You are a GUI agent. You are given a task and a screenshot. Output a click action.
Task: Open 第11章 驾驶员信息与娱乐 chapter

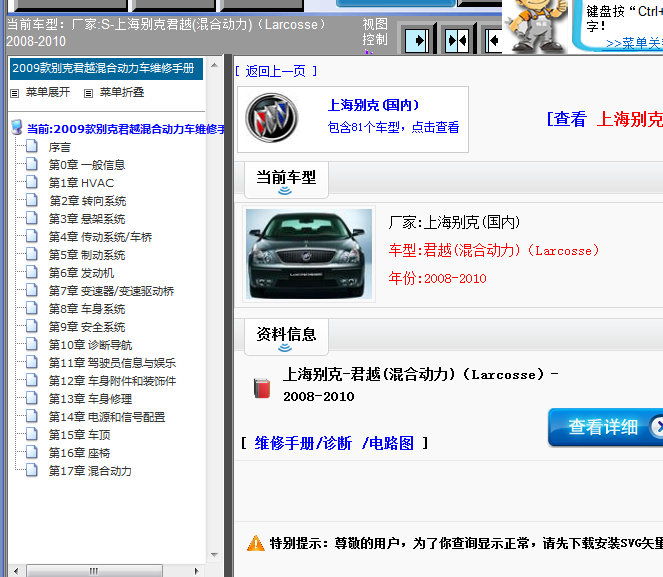click(x=112, y=363)
